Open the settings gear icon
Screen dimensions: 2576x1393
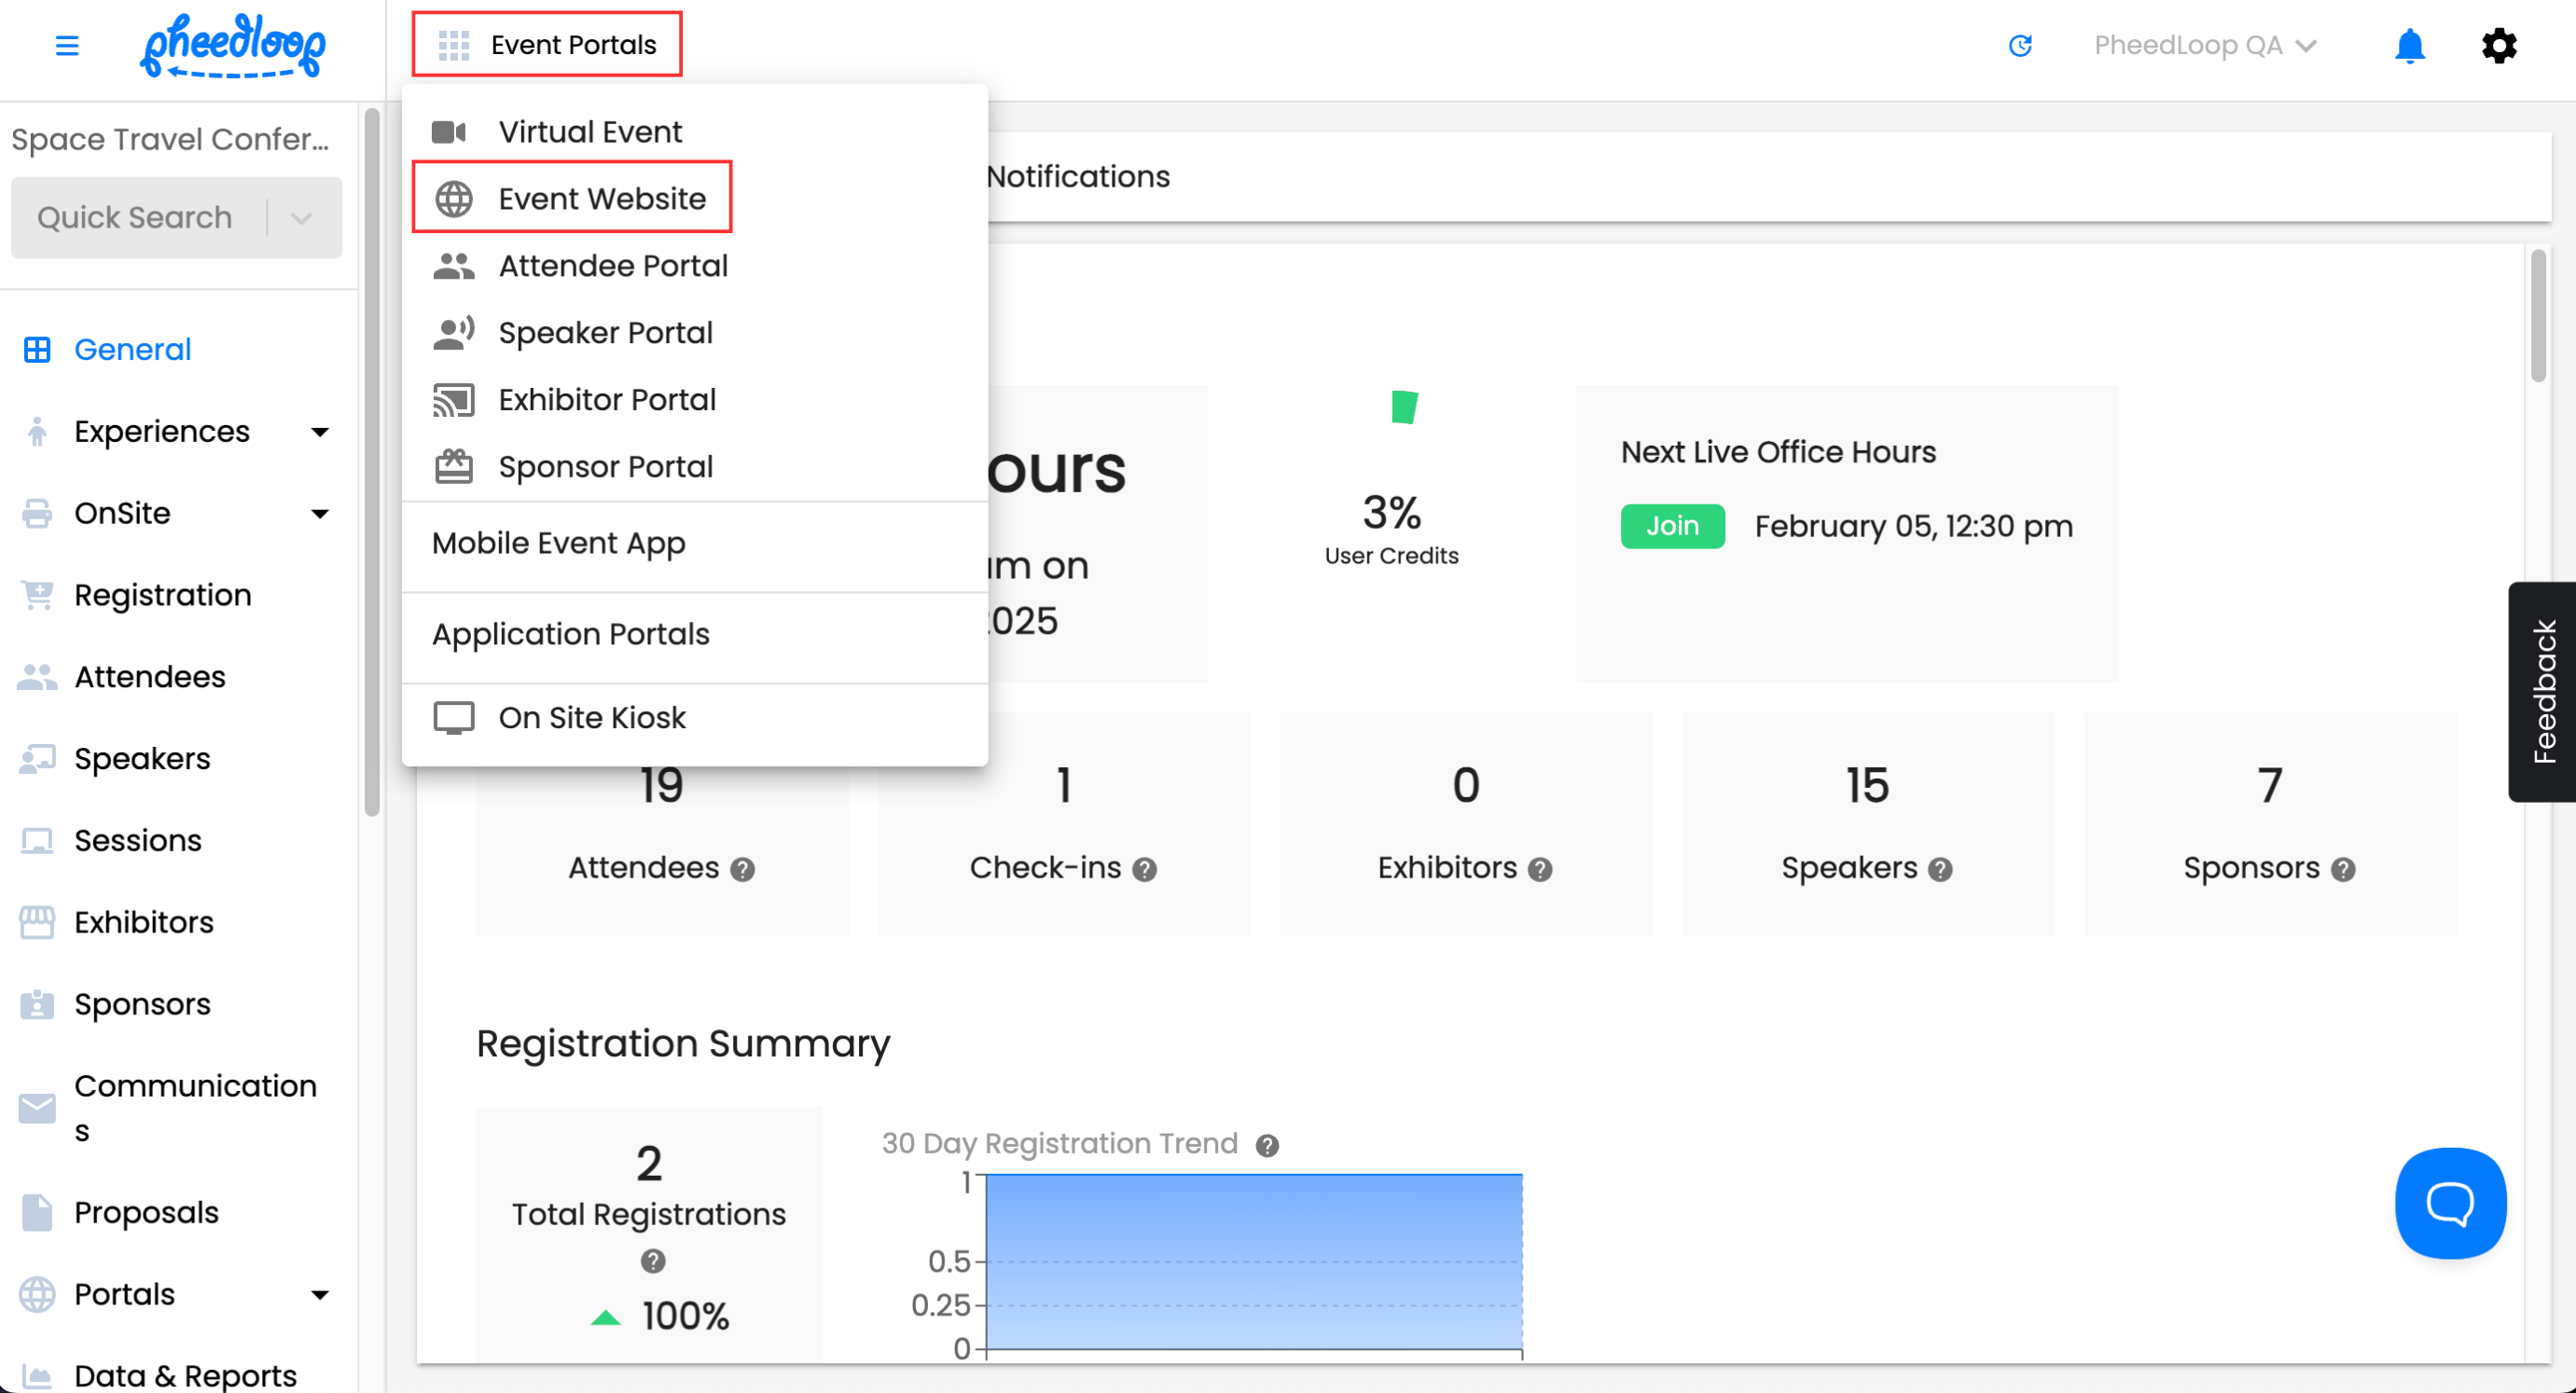[x=2498, y=45]
